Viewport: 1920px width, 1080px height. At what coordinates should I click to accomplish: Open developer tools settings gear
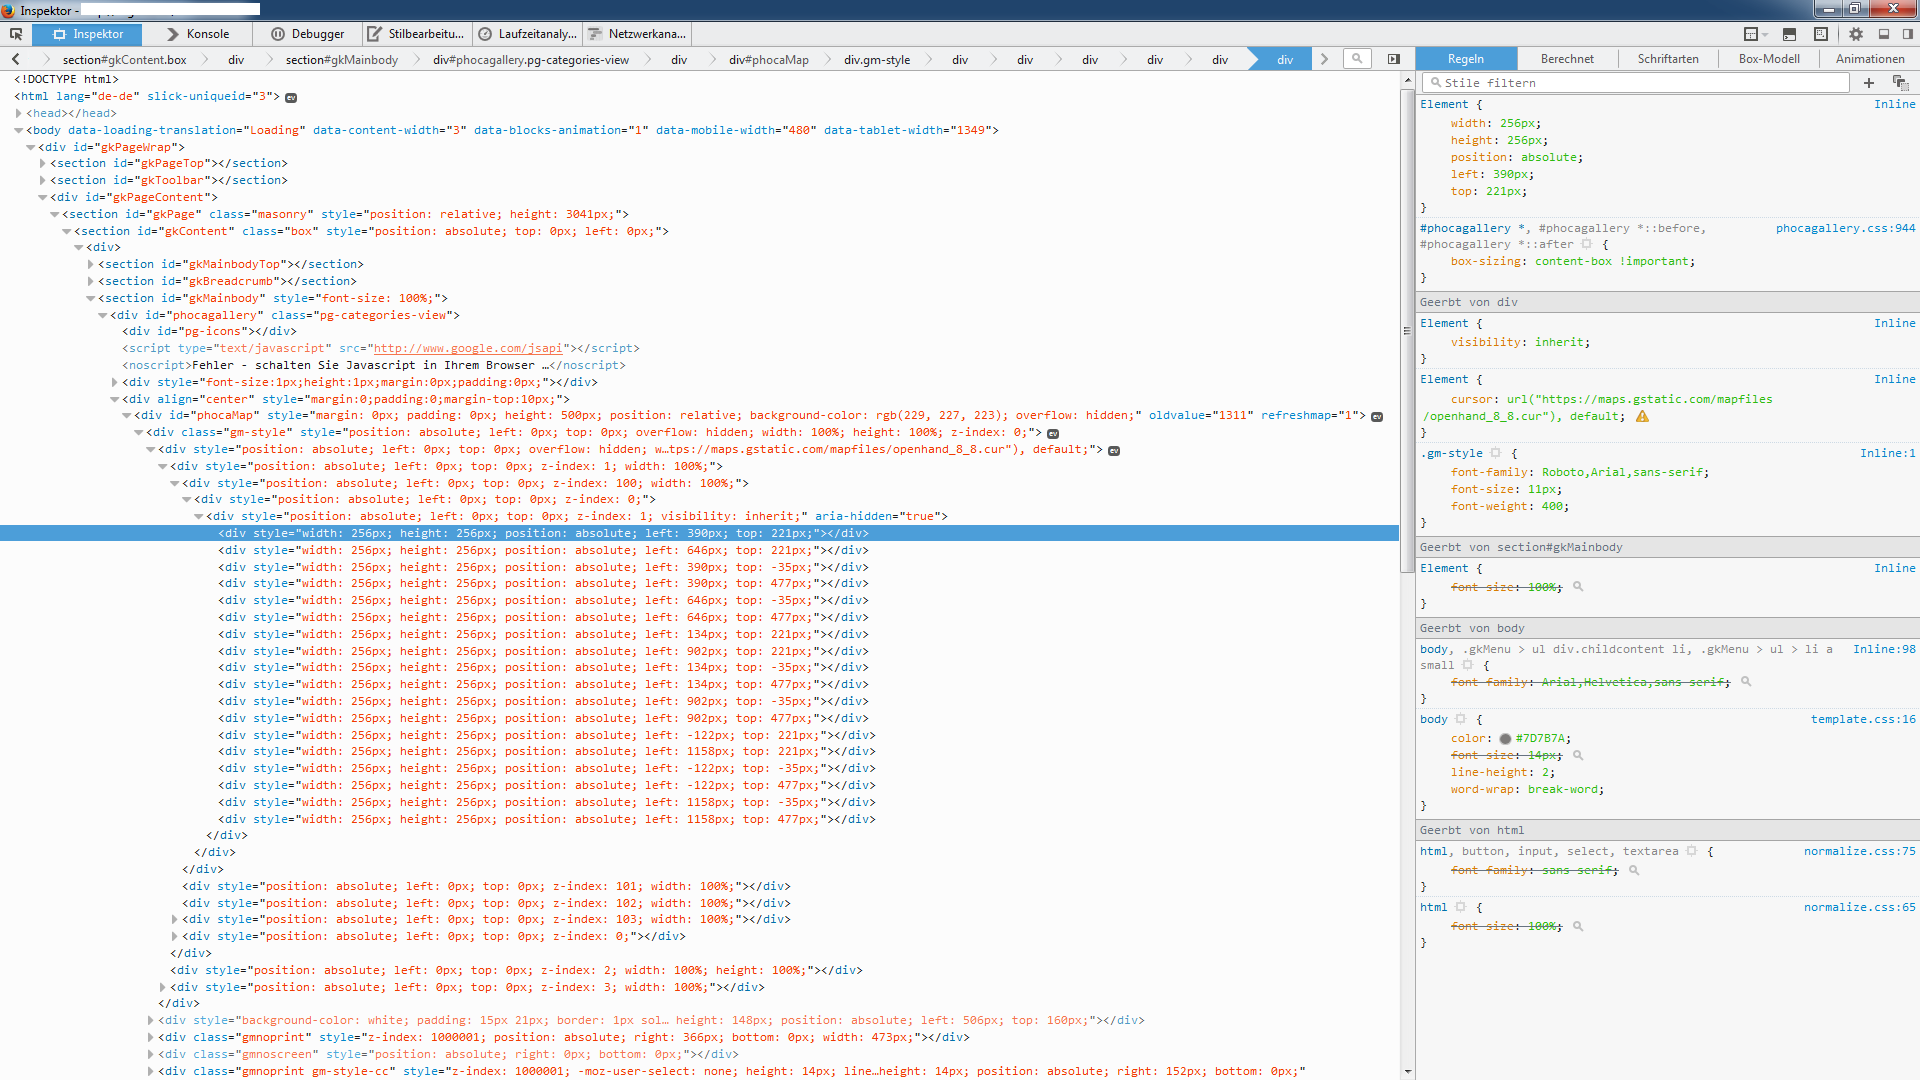click(x=1856, y=34)
